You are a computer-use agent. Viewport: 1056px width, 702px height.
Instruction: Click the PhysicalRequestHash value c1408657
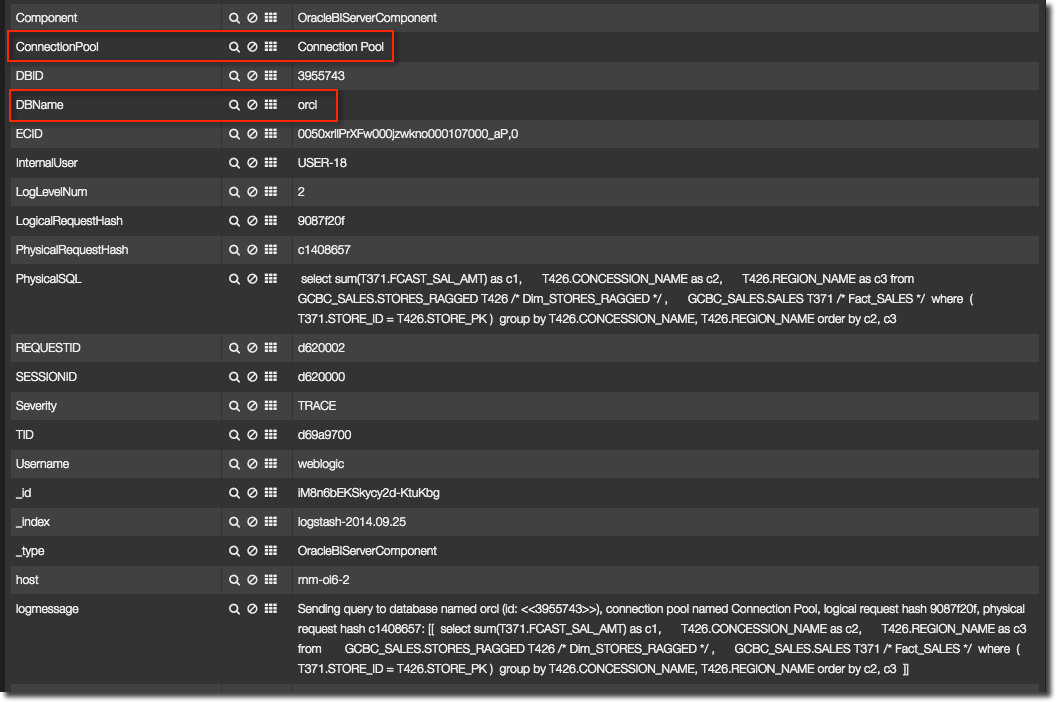(324, 250)
